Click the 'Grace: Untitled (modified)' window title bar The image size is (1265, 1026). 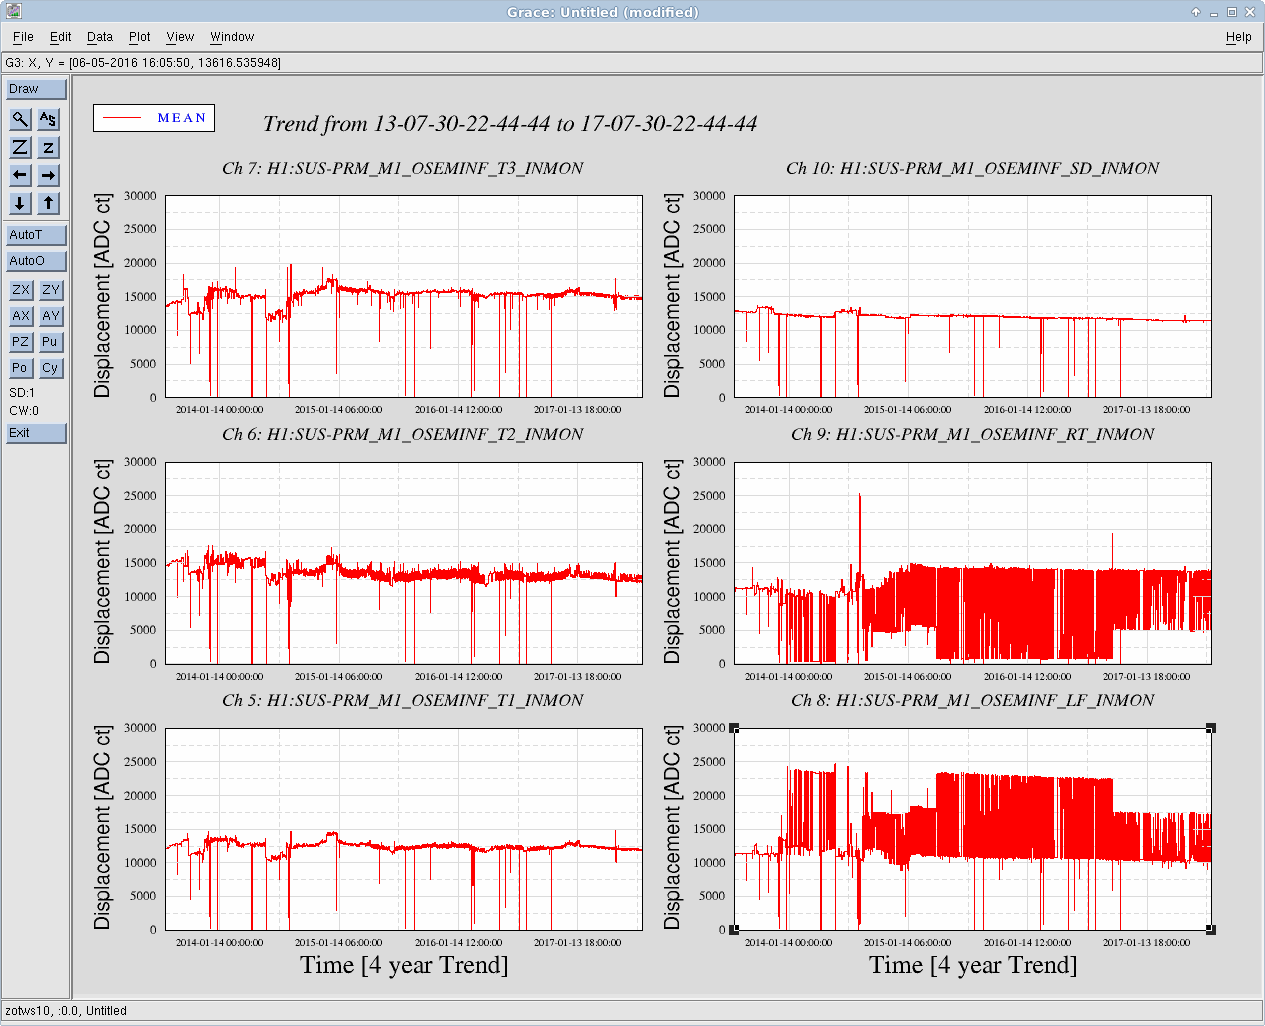click(x=602, y=12)
